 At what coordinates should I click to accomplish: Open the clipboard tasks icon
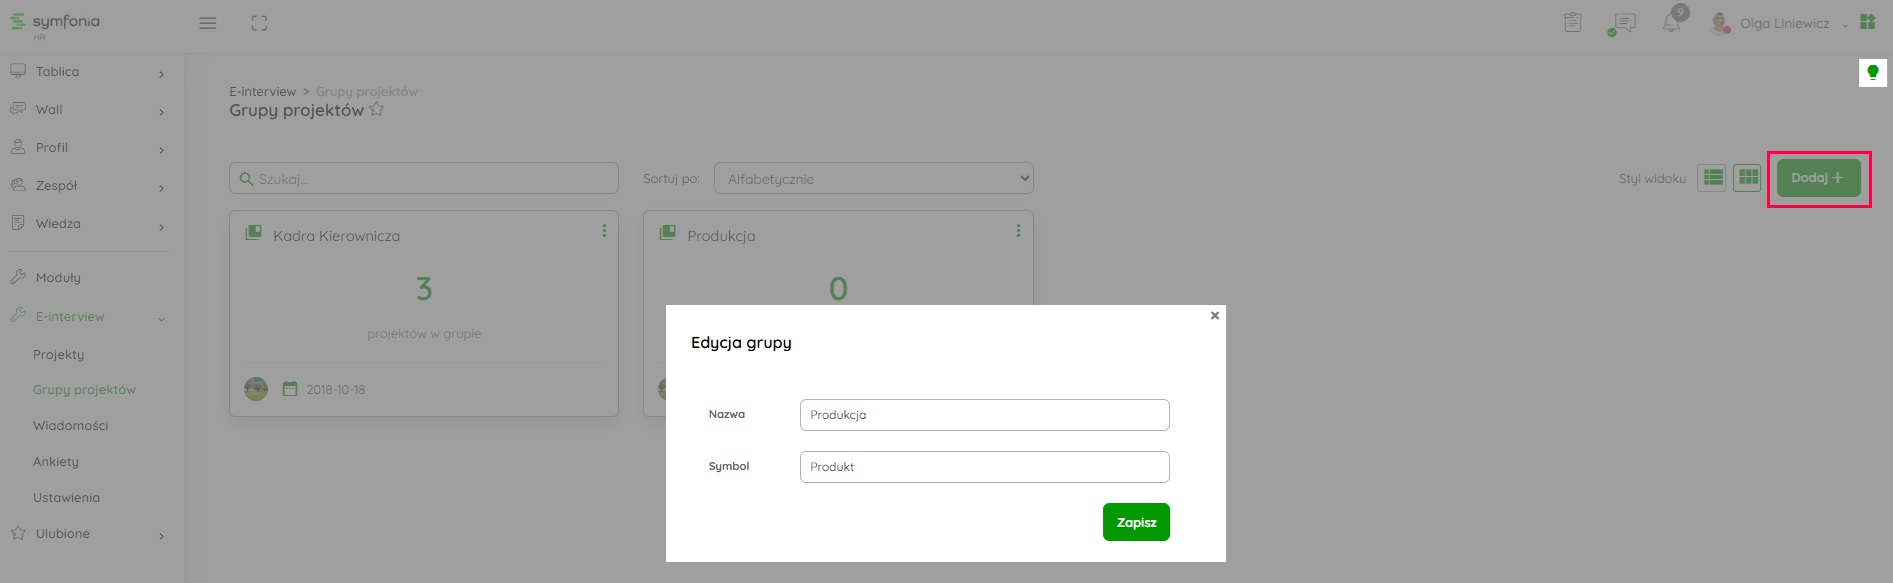pos(1573,22)
